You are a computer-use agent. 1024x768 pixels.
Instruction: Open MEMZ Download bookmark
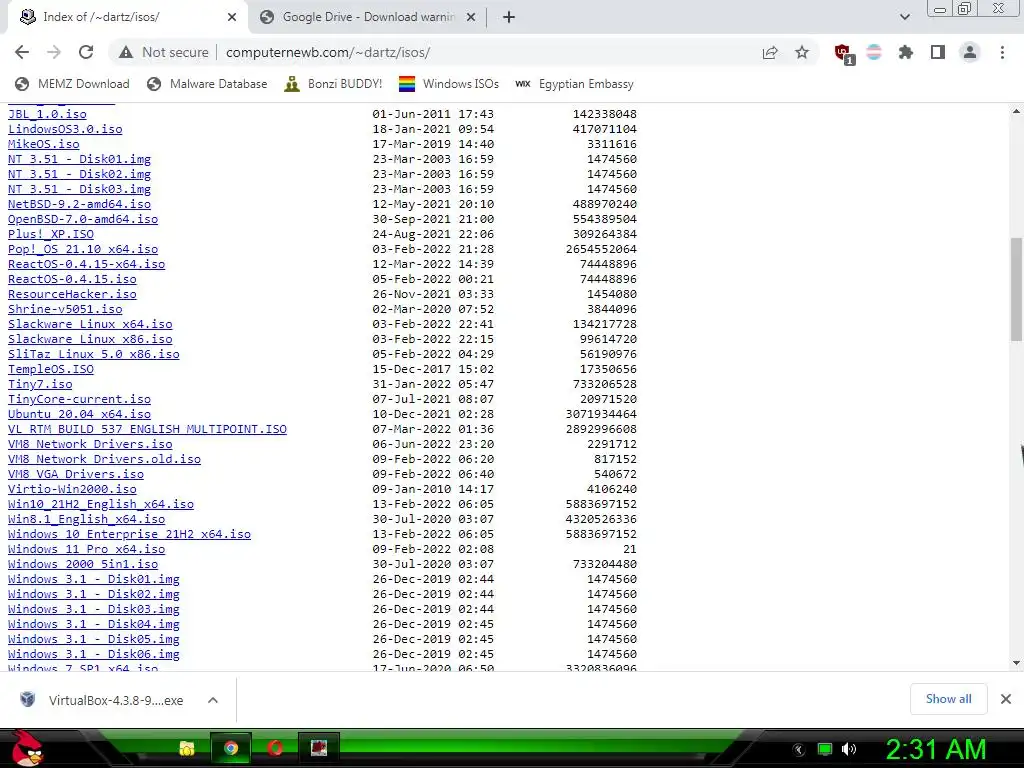(72, 84)
